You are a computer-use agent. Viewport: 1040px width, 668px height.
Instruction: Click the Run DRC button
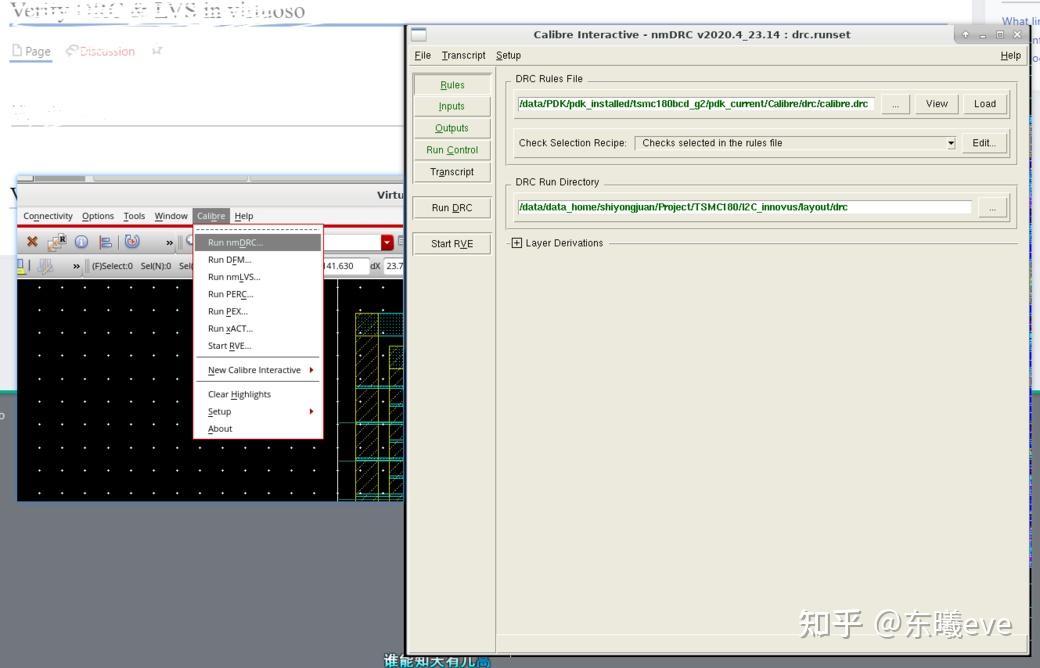[451, 207]
